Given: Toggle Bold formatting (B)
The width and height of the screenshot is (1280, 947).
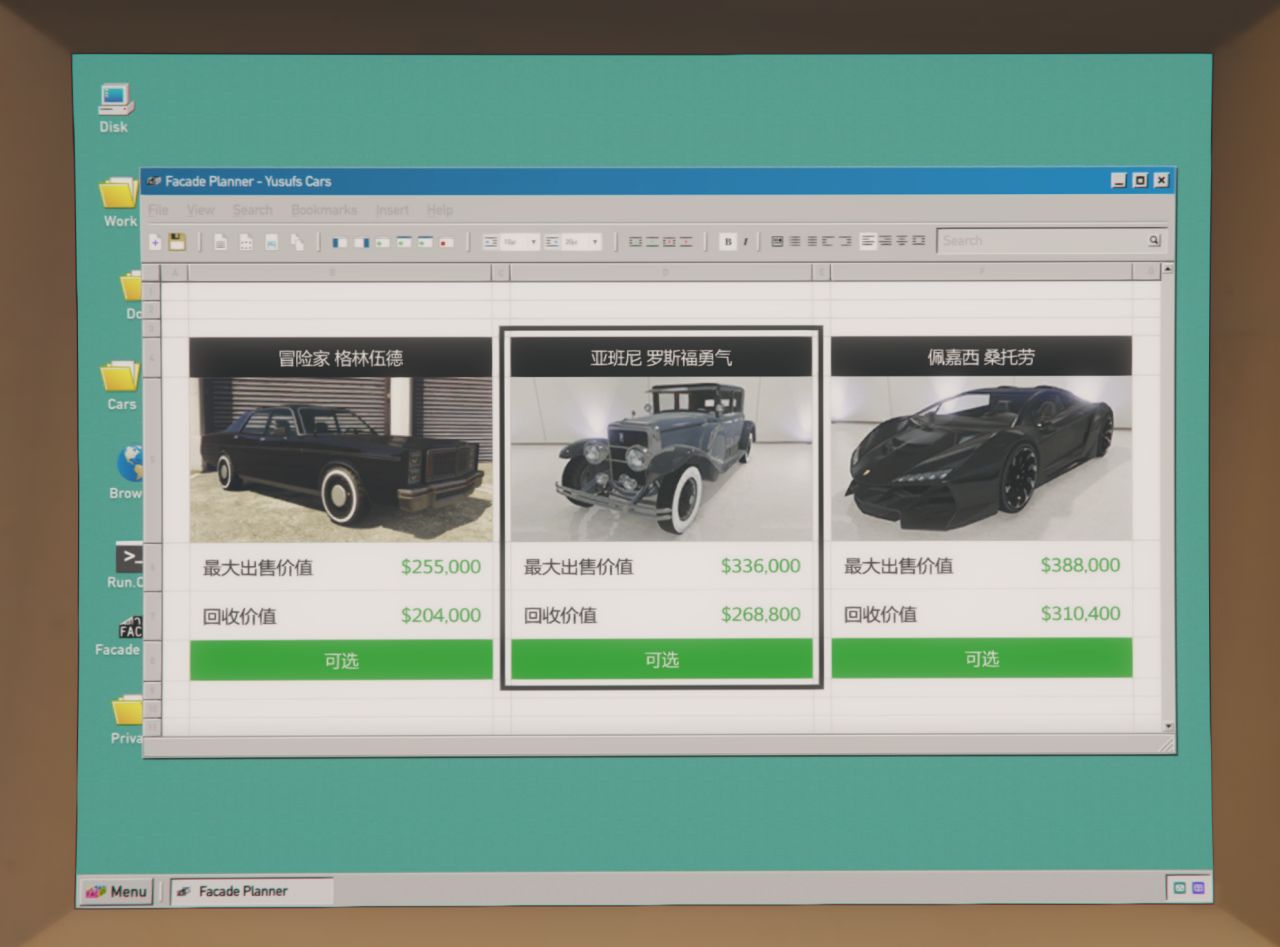Looking at the screenshot, I should [728, 241].
